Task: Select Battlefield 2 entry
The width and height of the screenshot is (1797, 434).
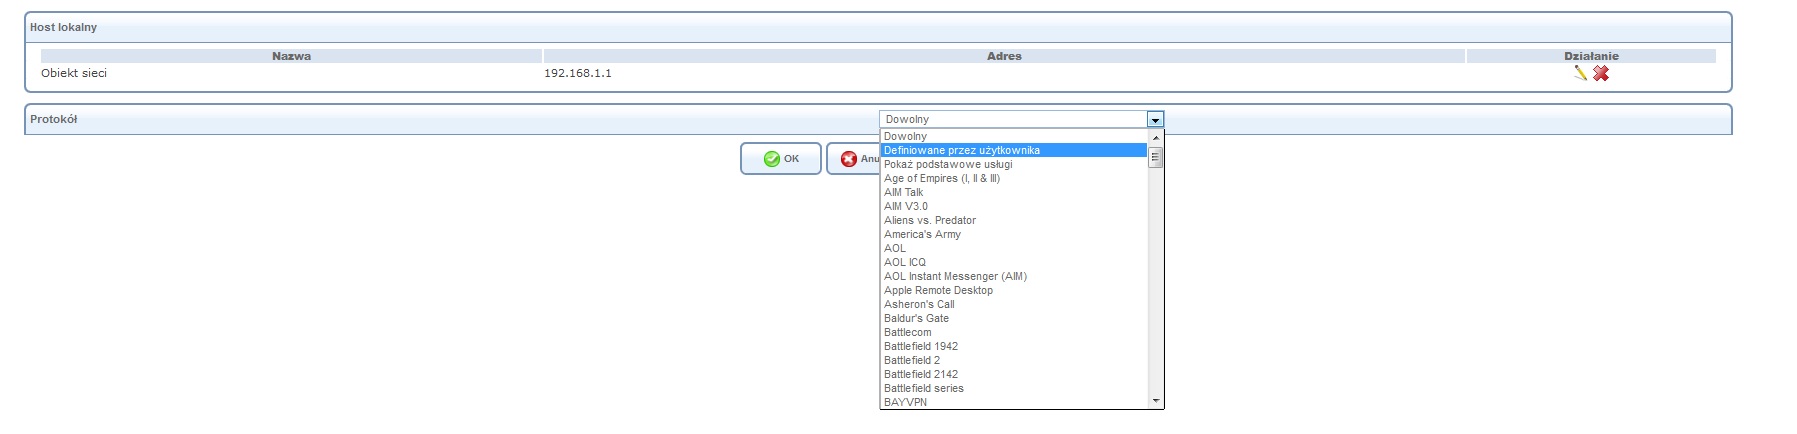Action: (x=1014, y=360)
